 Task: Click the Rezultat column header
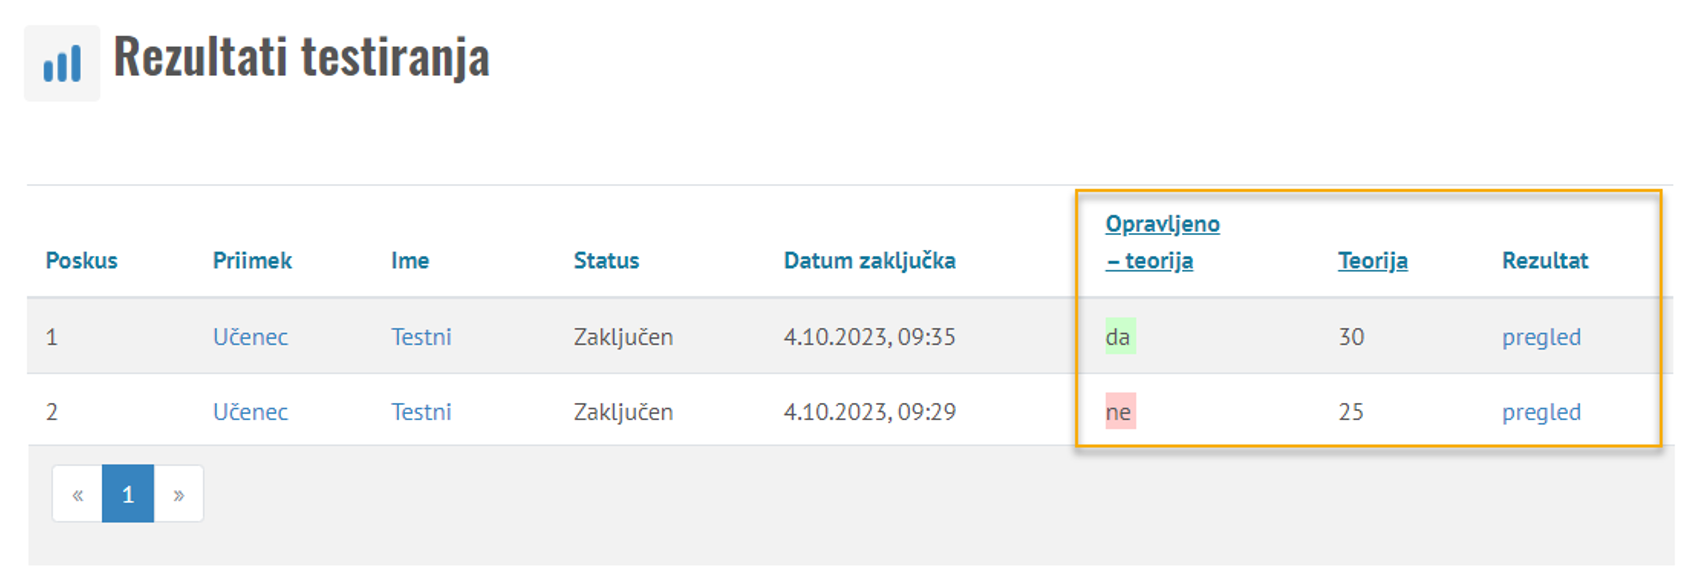(x=1544, y=261)
